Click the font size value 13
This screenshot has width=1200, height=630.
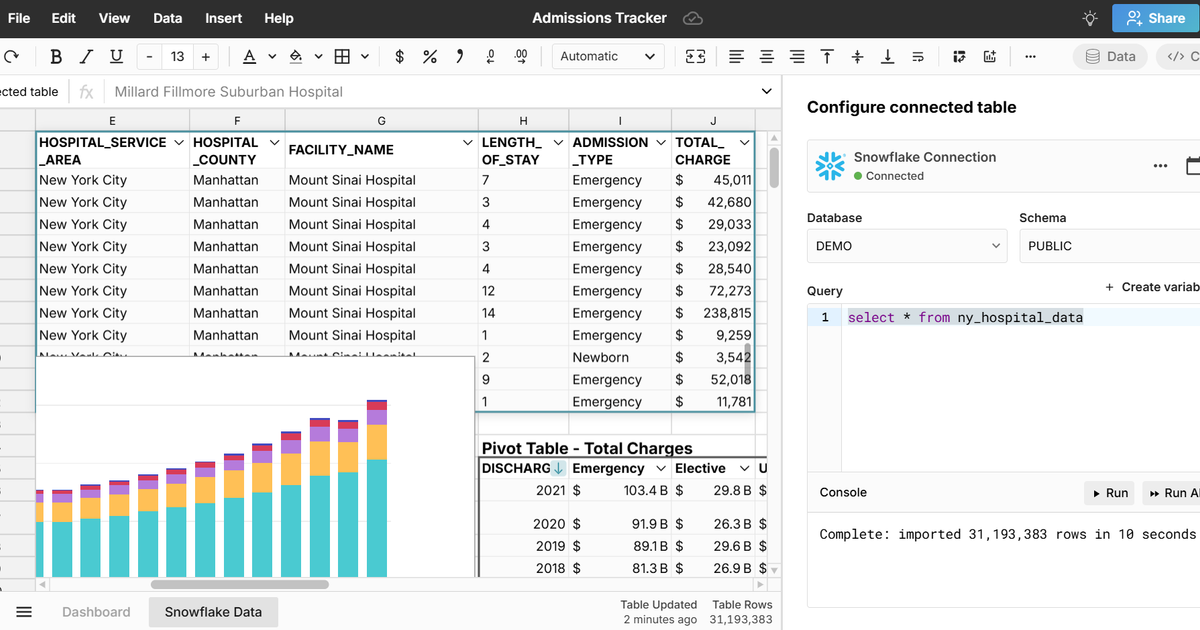[177, 57]
